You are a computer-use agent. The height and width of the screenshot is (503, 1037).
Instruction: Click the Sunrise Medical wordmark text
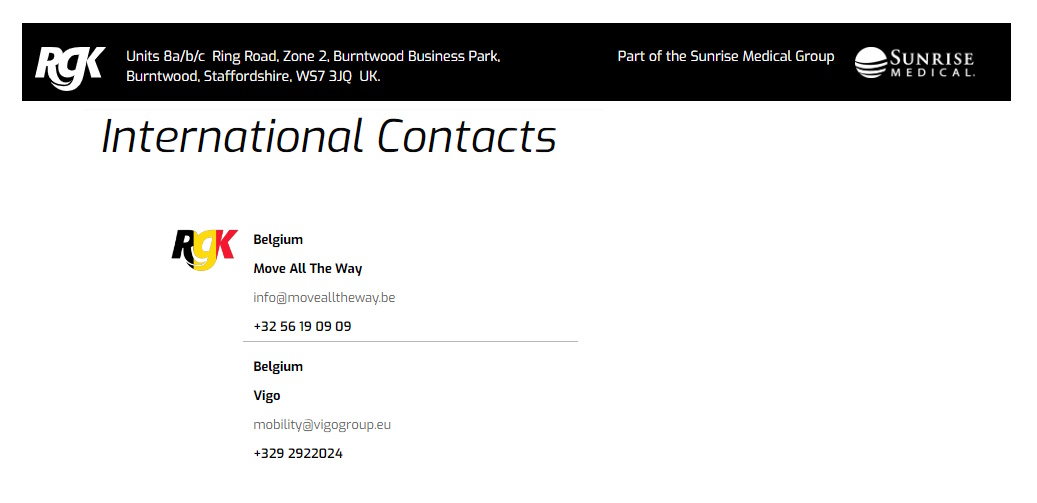tap(931, 57)
